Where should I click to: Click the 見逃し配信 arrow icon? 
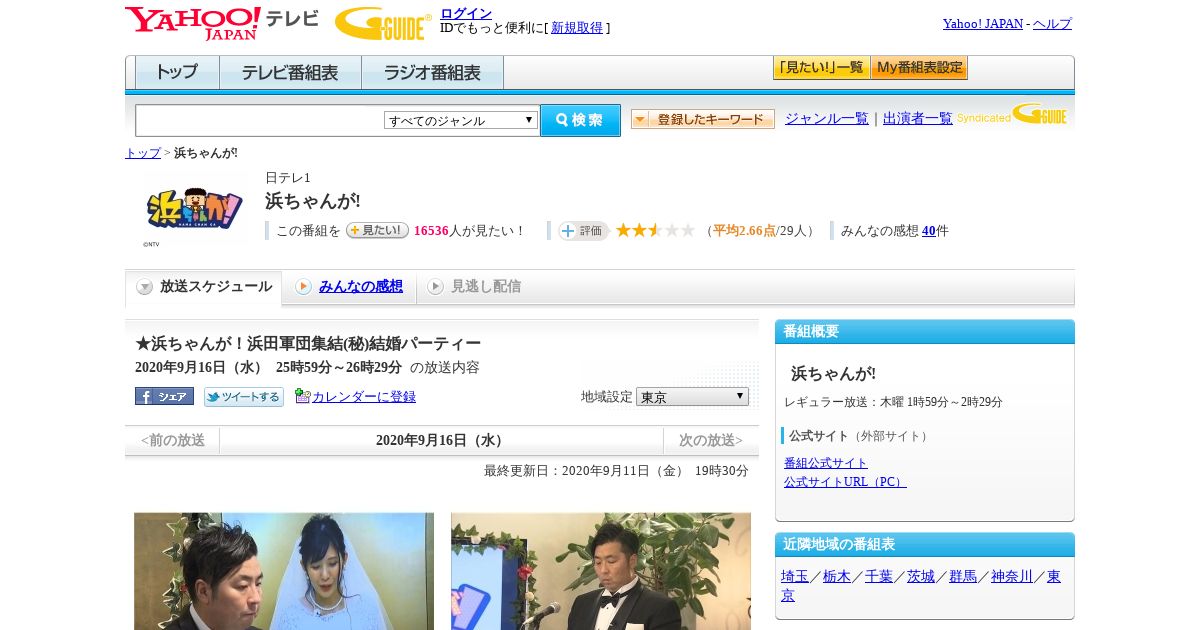[435, 287]
